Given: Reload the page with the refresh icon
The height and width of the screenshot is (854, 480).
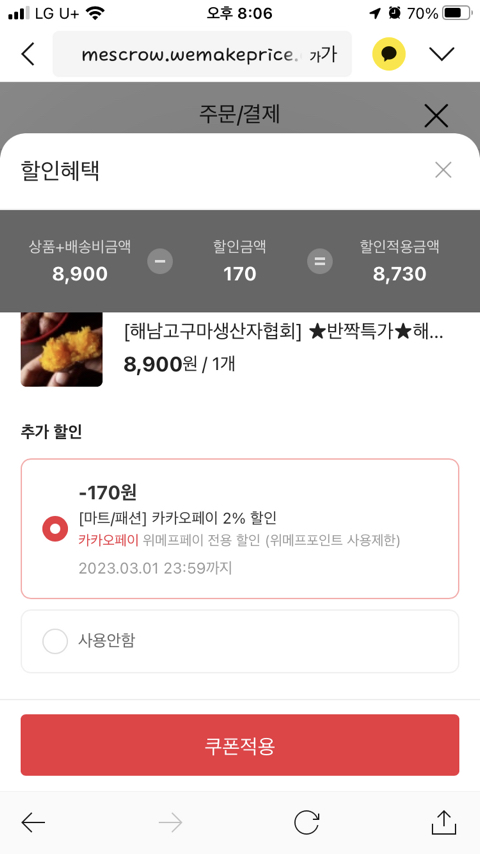Looking at the screenshot, I should click(x=306, y=822).
